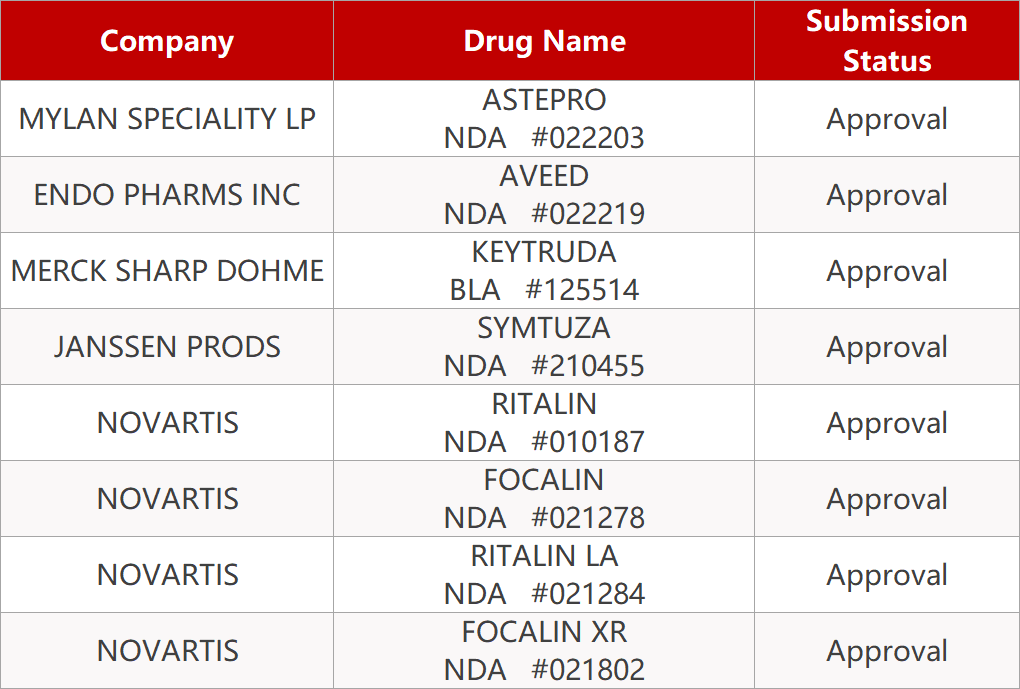Screen dimensions: 1020x689
Task: Click the Drug Name column header
Action: (544, 41)
